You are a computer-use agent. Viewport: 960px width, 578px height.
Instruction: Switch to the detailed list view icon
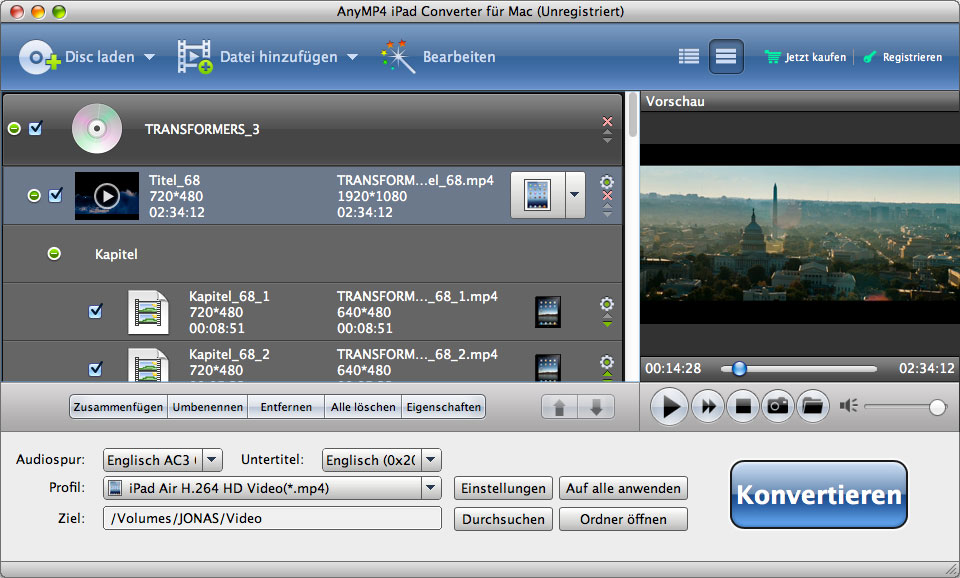point(726,57)
